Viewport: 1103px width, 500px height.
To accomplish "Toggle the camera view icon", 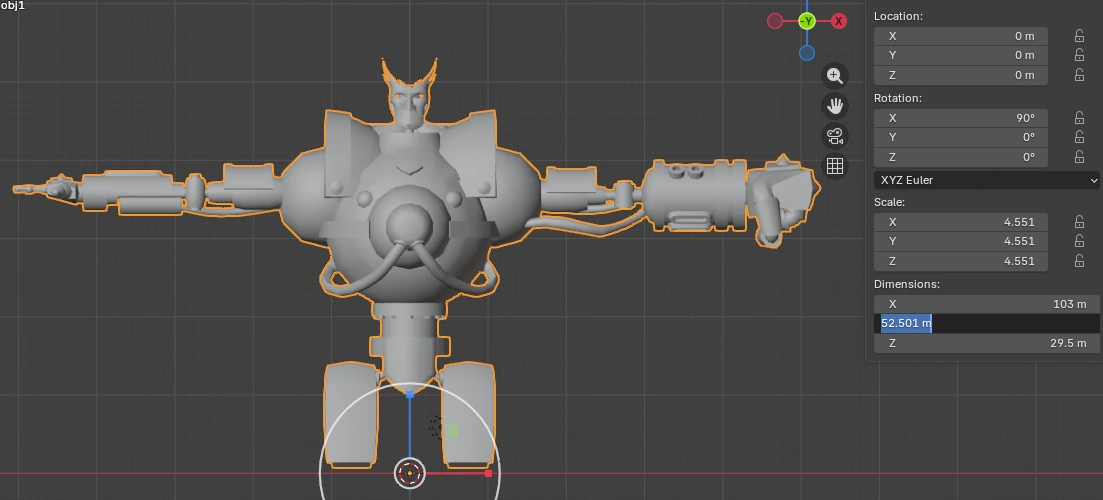I will (x=834, y=136).
